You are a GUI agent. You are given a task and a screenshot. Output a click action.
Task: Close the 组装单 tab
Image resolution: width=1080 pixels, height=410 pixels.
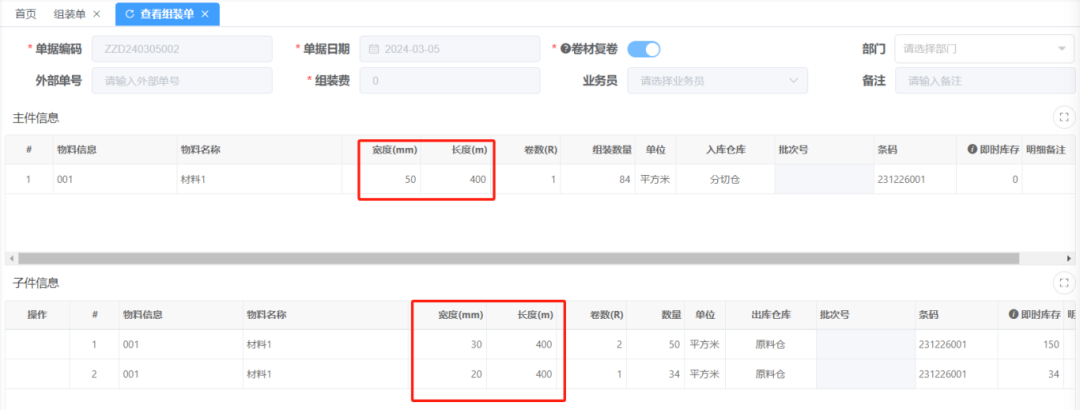96,14
